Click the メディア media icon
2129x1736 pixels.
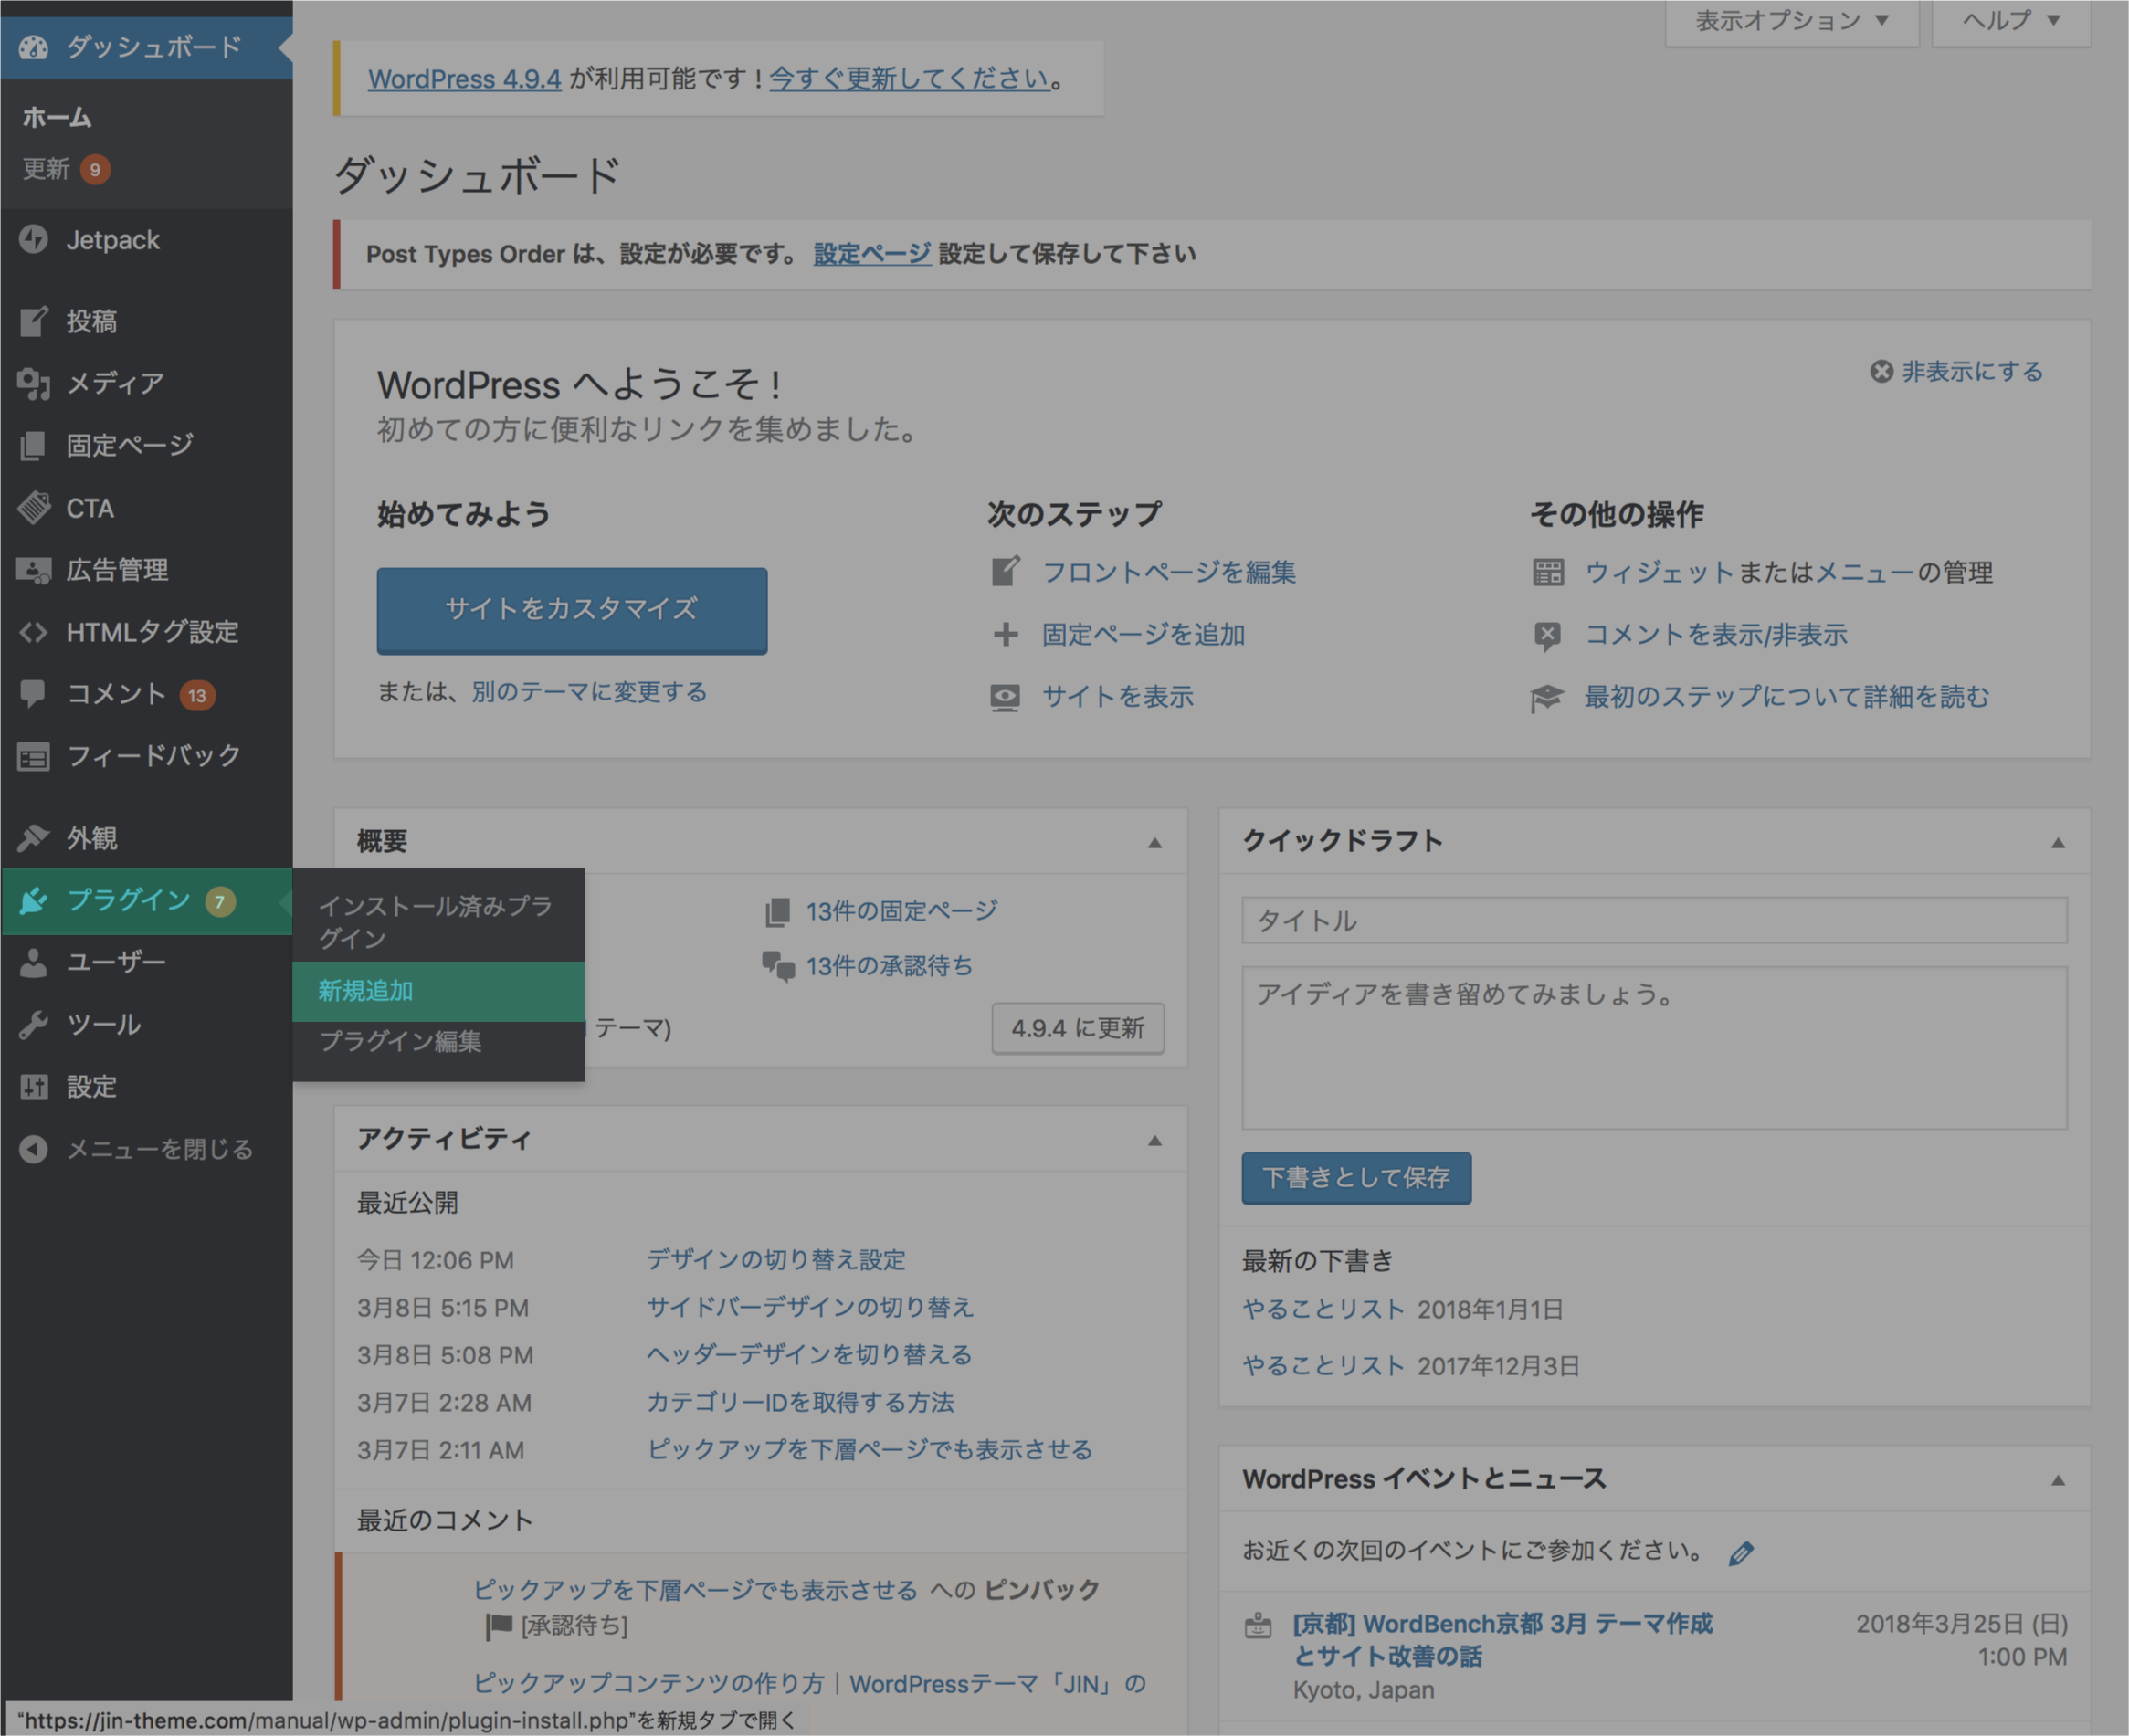click(x=33, y=383)
